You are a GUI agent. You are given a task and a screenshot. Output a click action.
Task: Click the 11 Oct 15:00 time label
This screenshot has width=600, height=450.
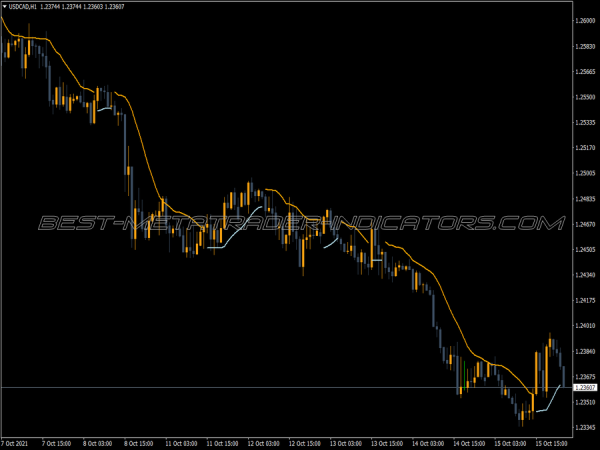(222, 443)
